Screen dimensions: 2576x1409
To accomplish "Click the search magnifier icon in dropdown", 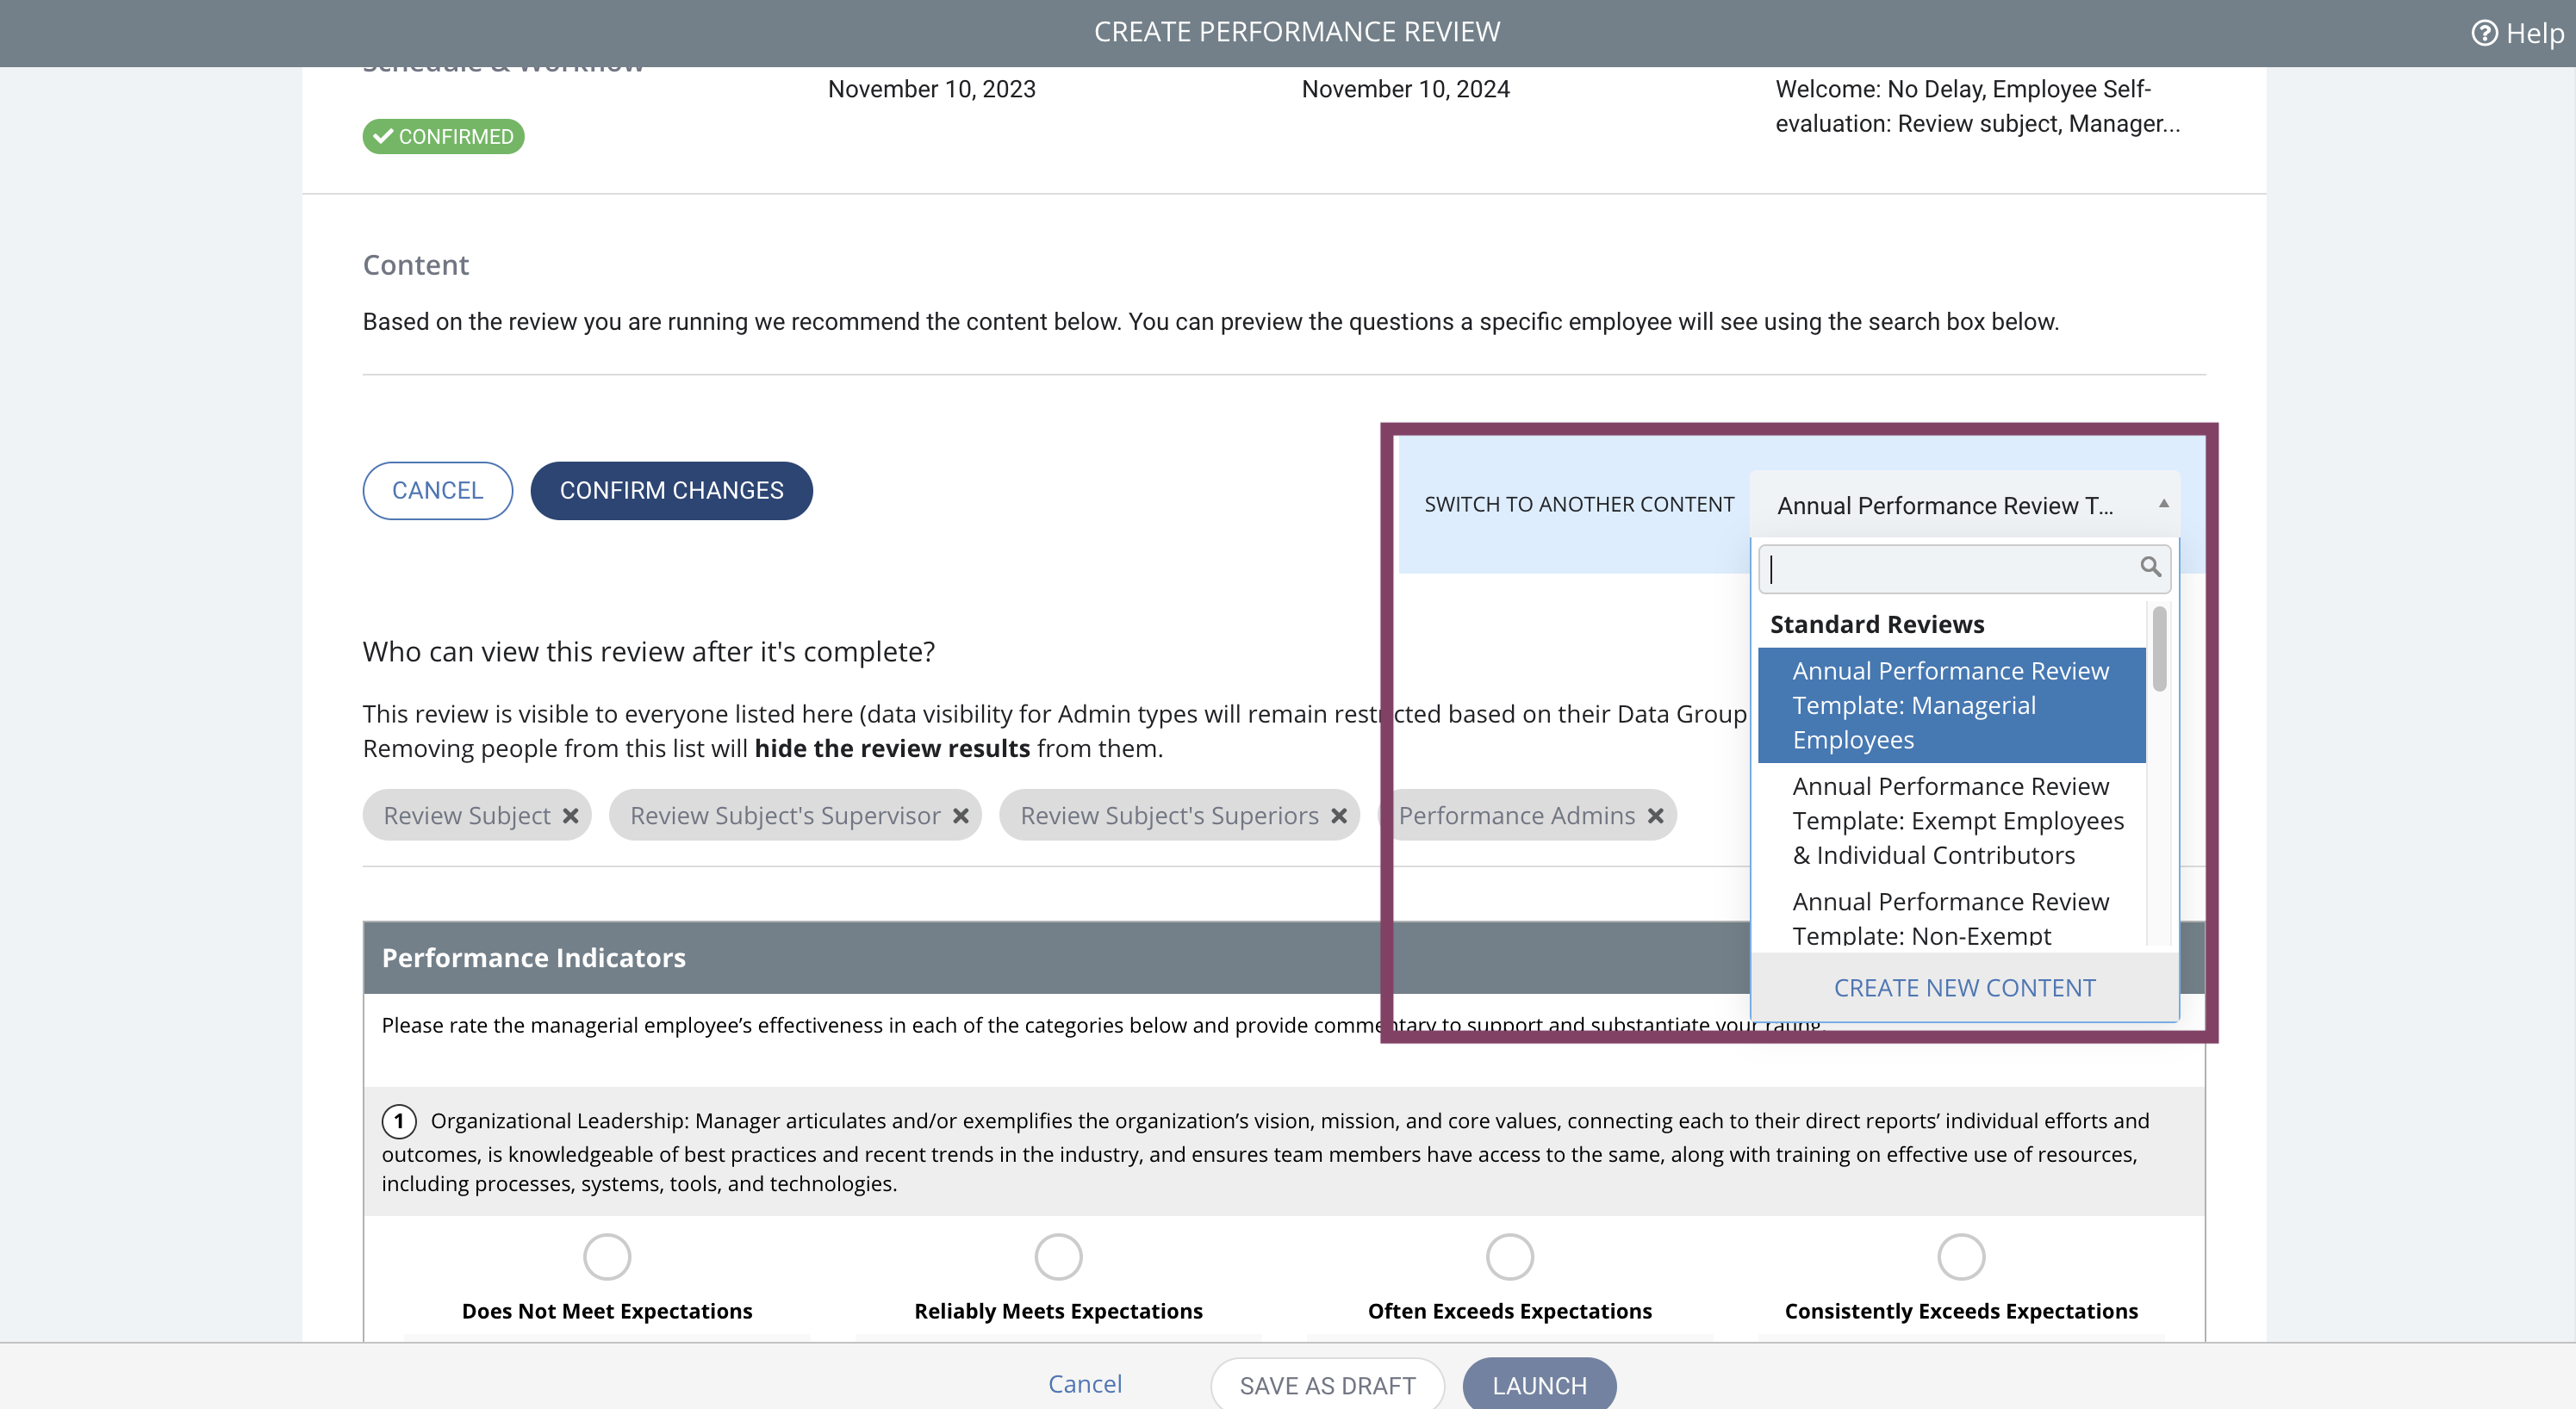I will [2150, 567].
